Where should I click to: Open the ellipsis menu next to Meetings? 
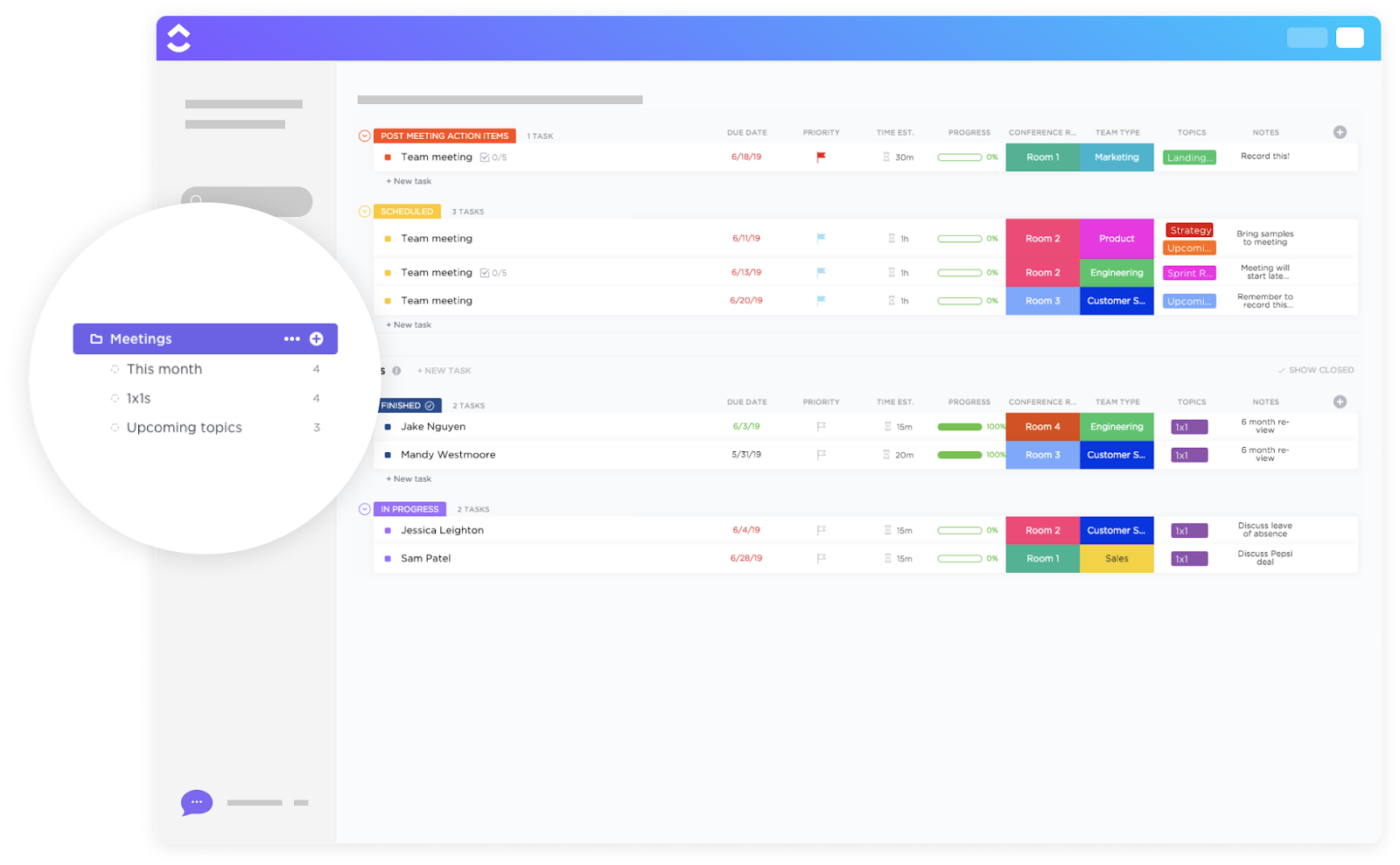291,338
